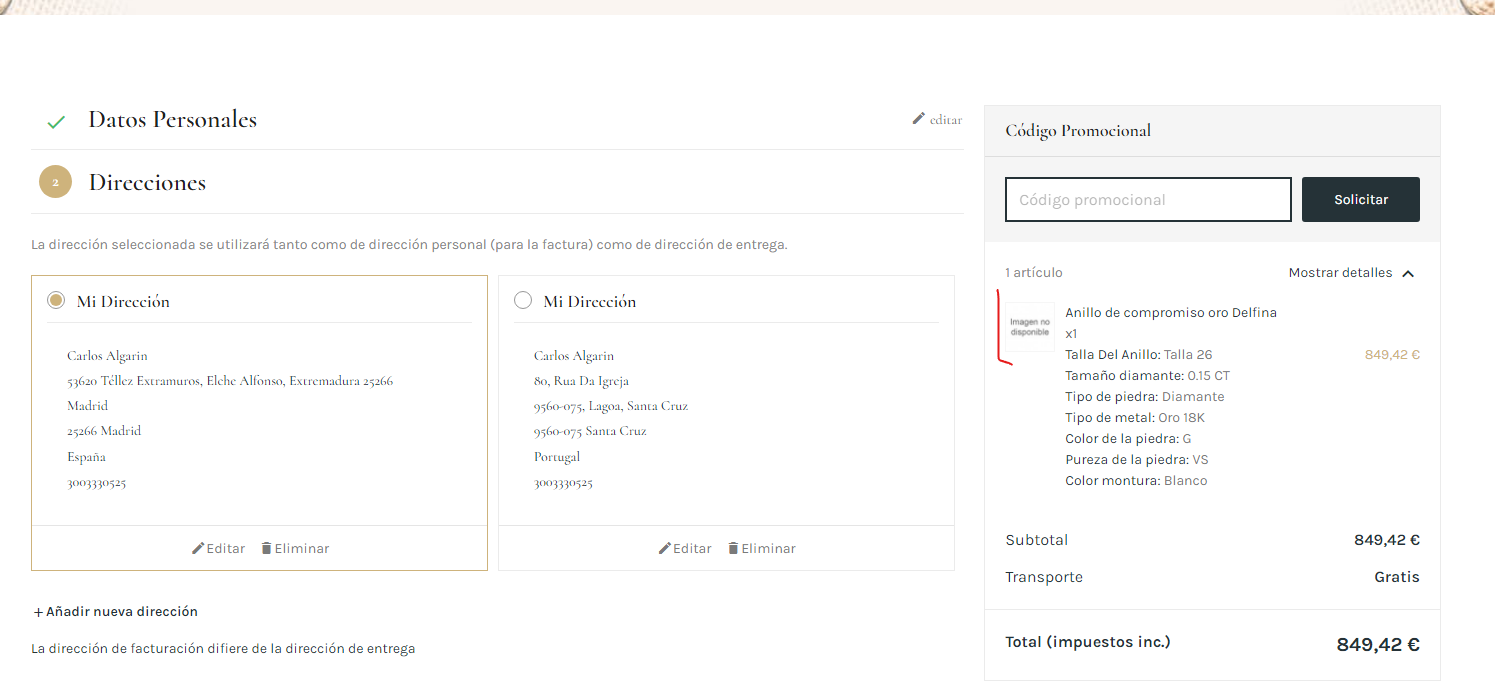
Task: Focus the Código promocional input field
Action: point(1148,199)
